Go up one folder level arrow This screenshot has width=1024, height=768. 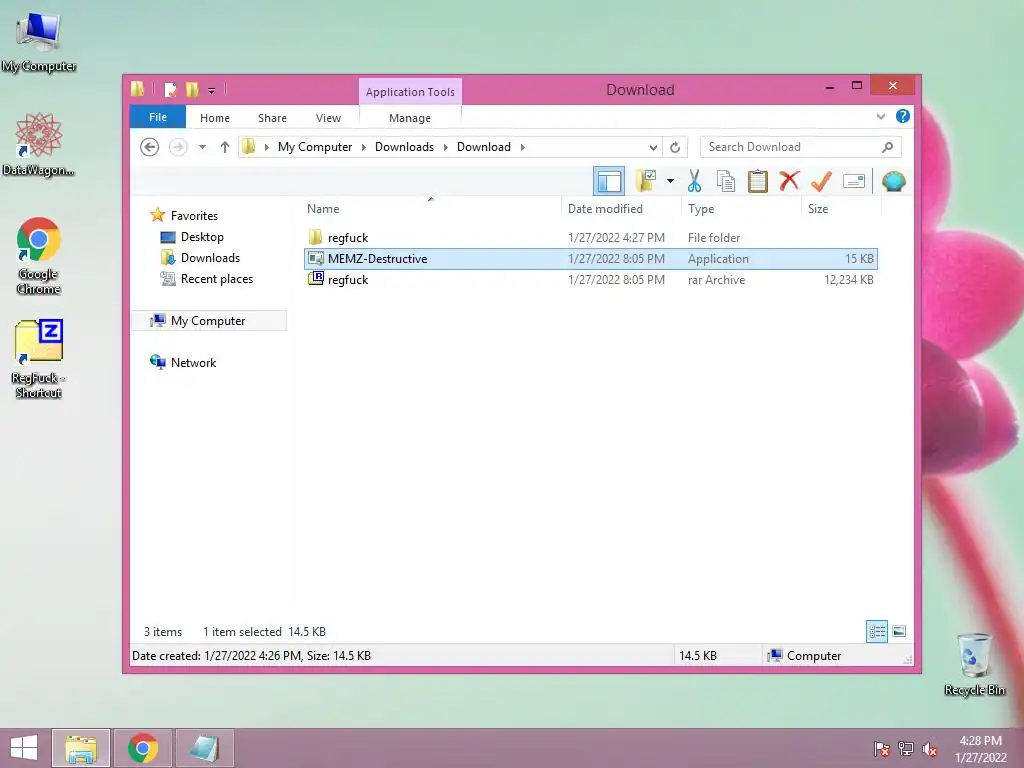point(225,147)
